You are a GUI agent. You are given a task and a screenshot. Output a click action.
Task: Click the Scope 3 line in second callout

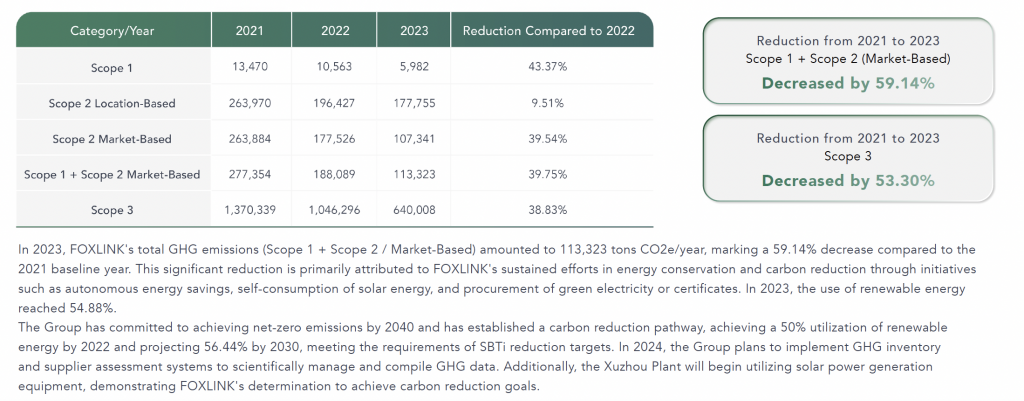point(848,156)
